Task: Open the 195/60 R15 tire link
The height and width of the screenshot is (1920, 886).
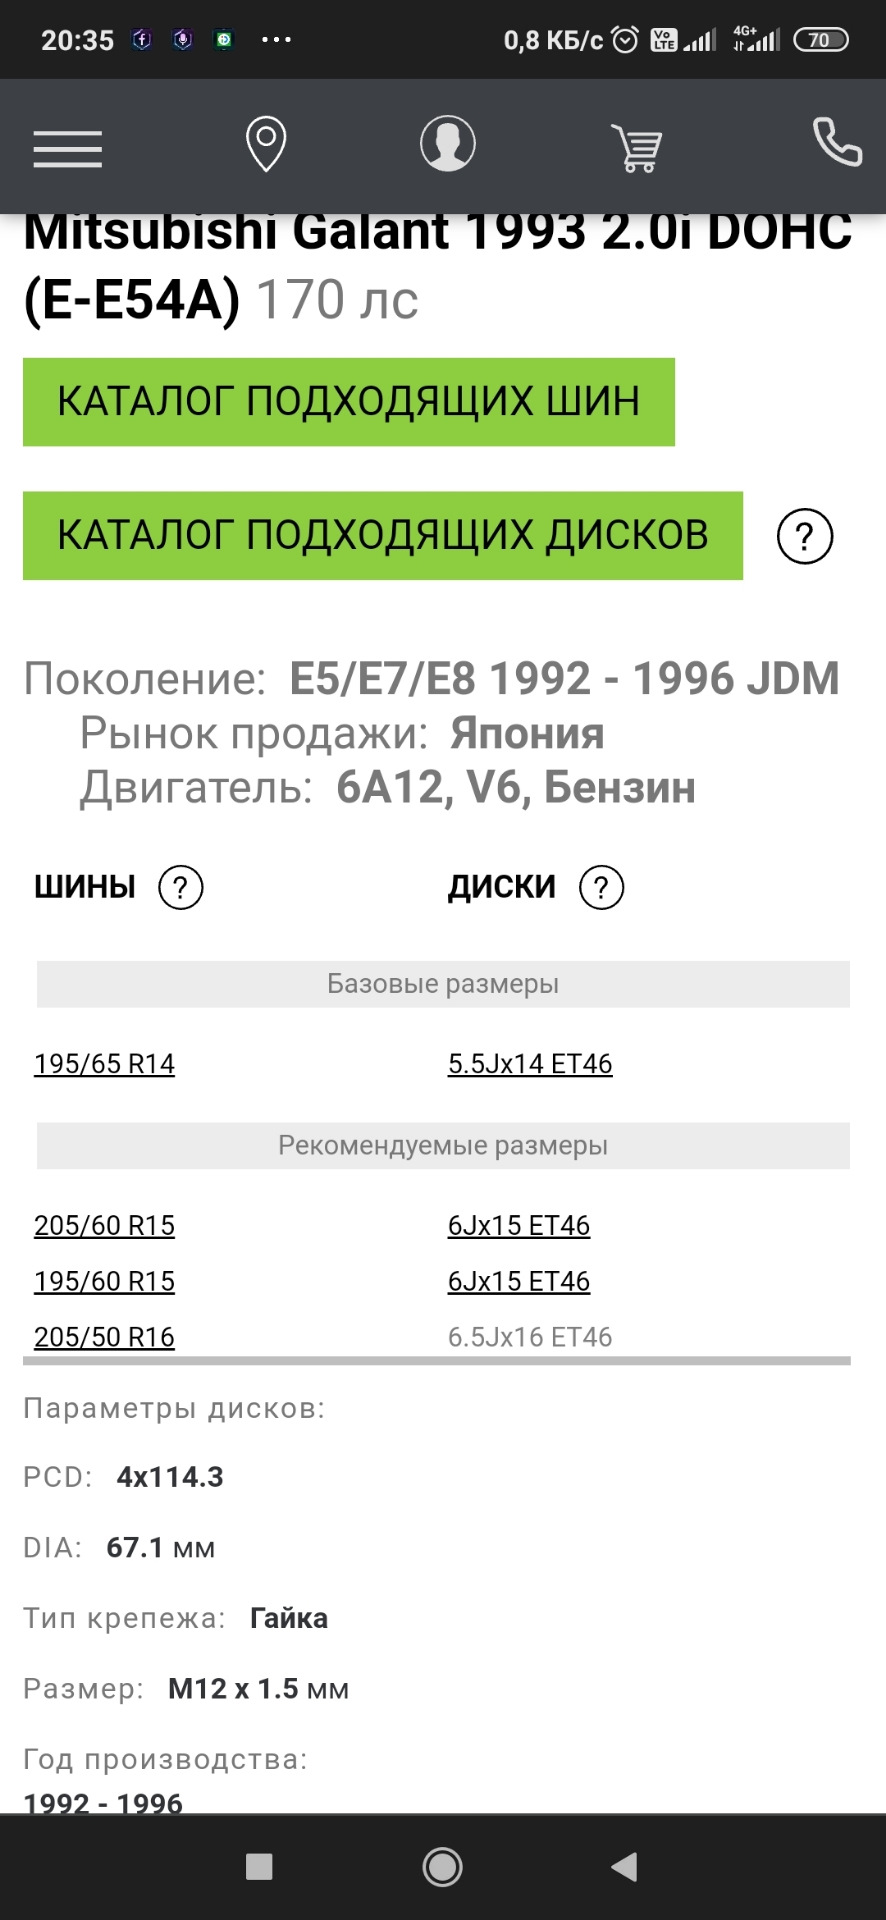Action: click(x=104, y=1282)
